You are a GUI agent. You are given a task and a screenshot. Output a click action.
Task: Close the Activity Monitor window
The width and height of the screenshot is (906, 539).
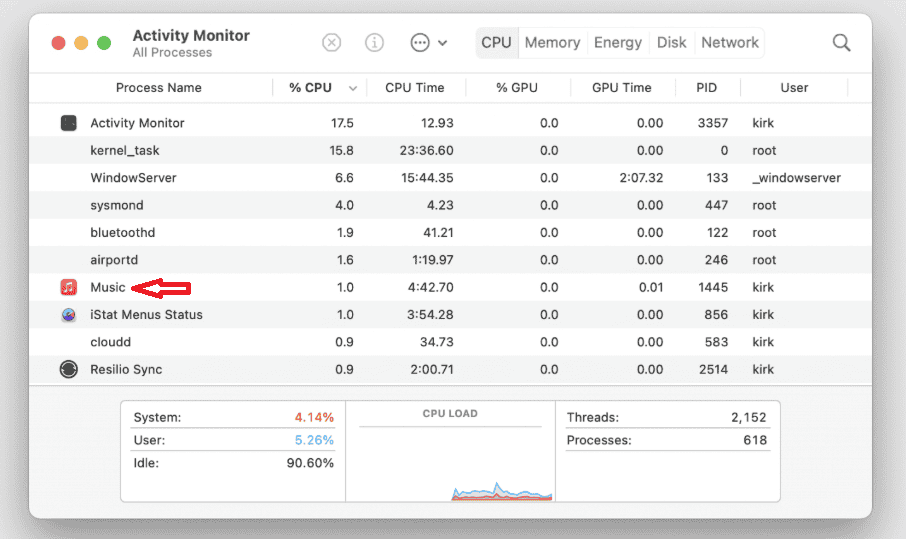point(58,43)
